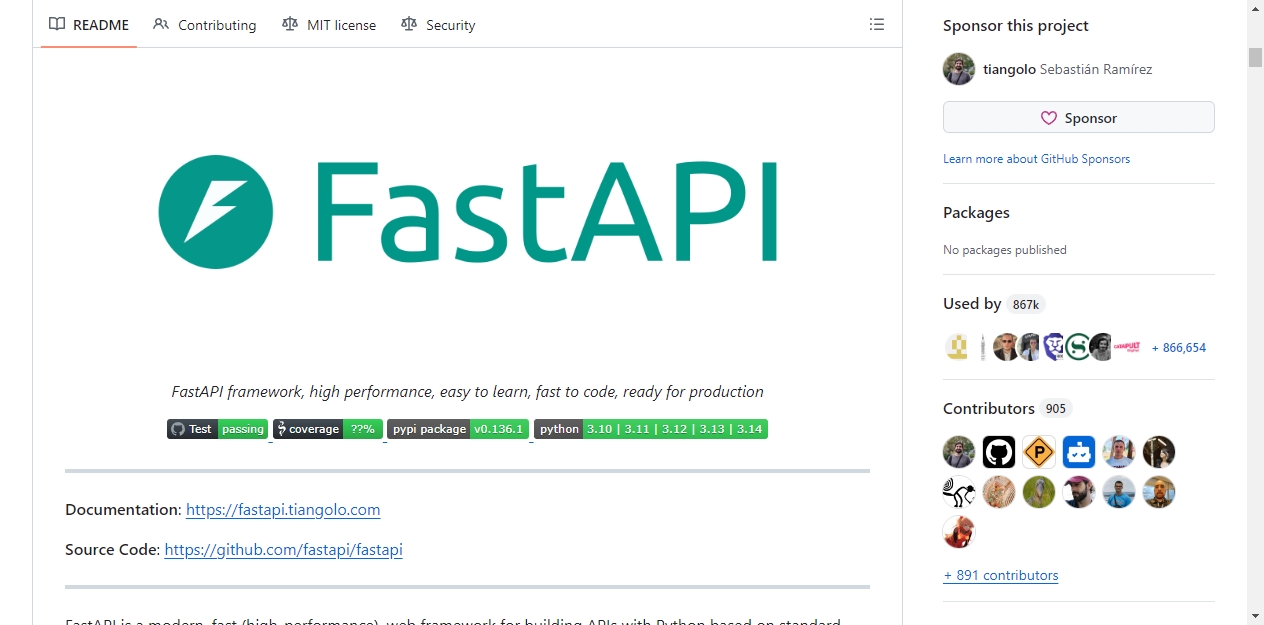Viewport: 1264px width, 625px height.
Task: Open the tiangolo profile name link
Action: pos(1009,69)
